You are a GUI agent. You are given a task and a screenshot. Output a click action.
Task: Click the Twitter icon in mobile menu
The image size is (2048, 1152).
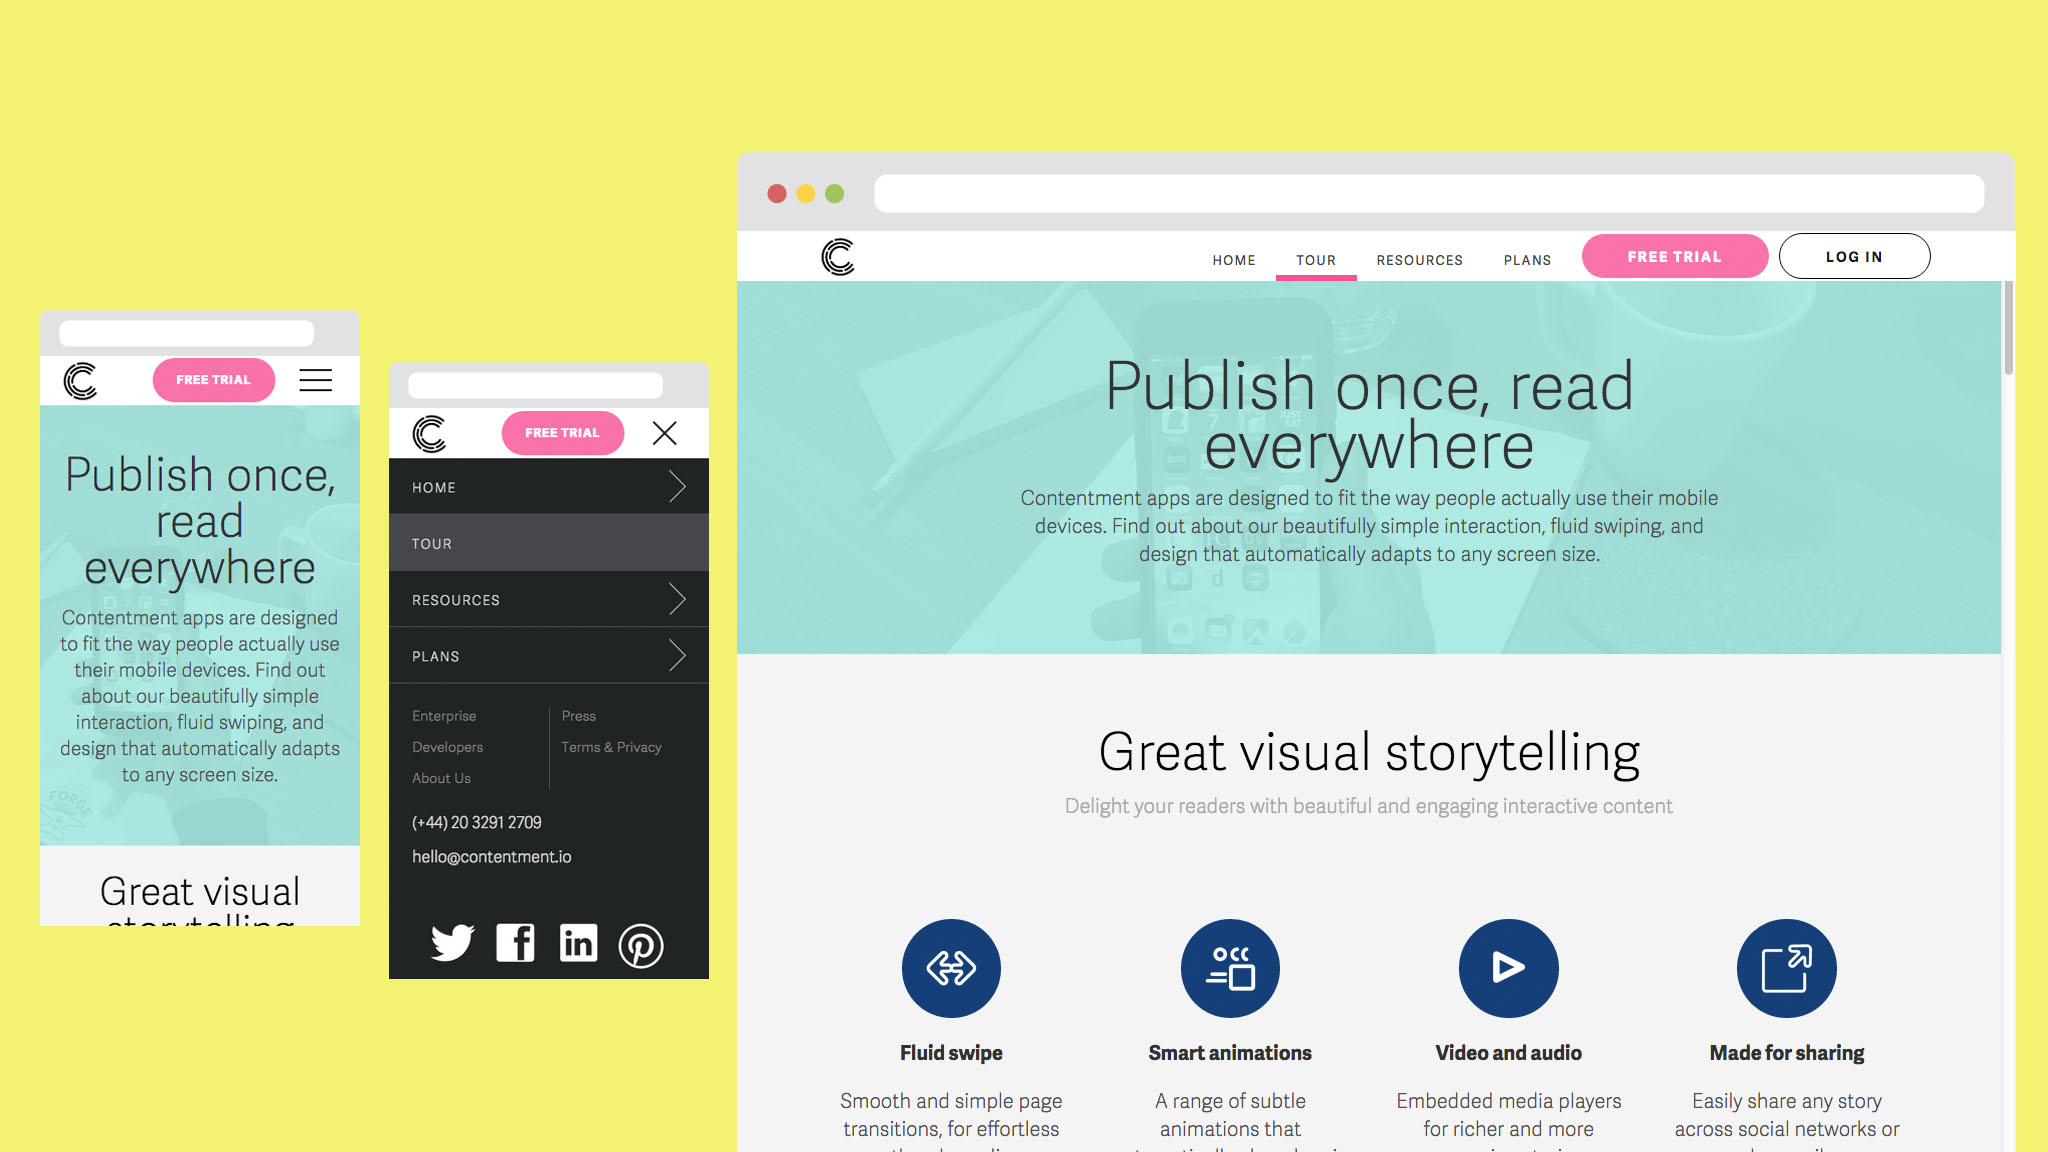[452, 943]
